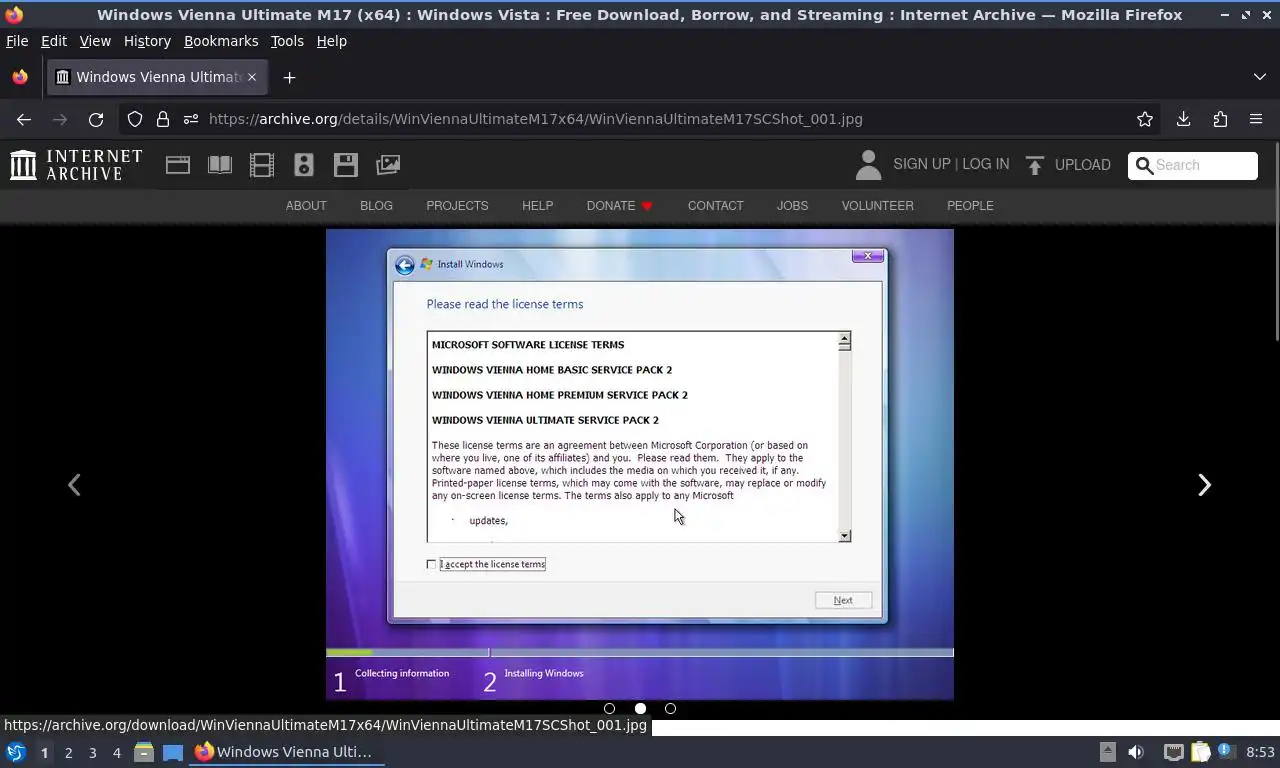Click the Firefox taskbar window button

coord(287,752)
